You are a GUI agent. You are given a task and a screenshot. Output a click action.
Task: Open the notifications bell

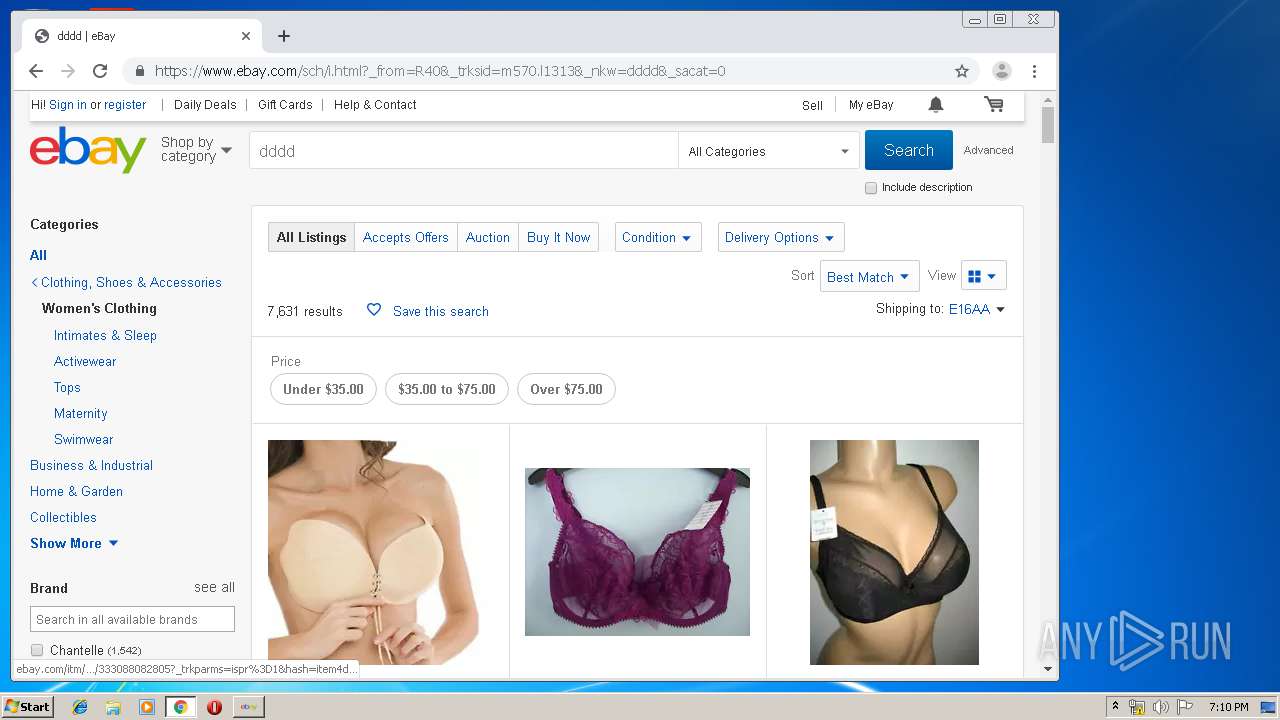pos(936,104)
